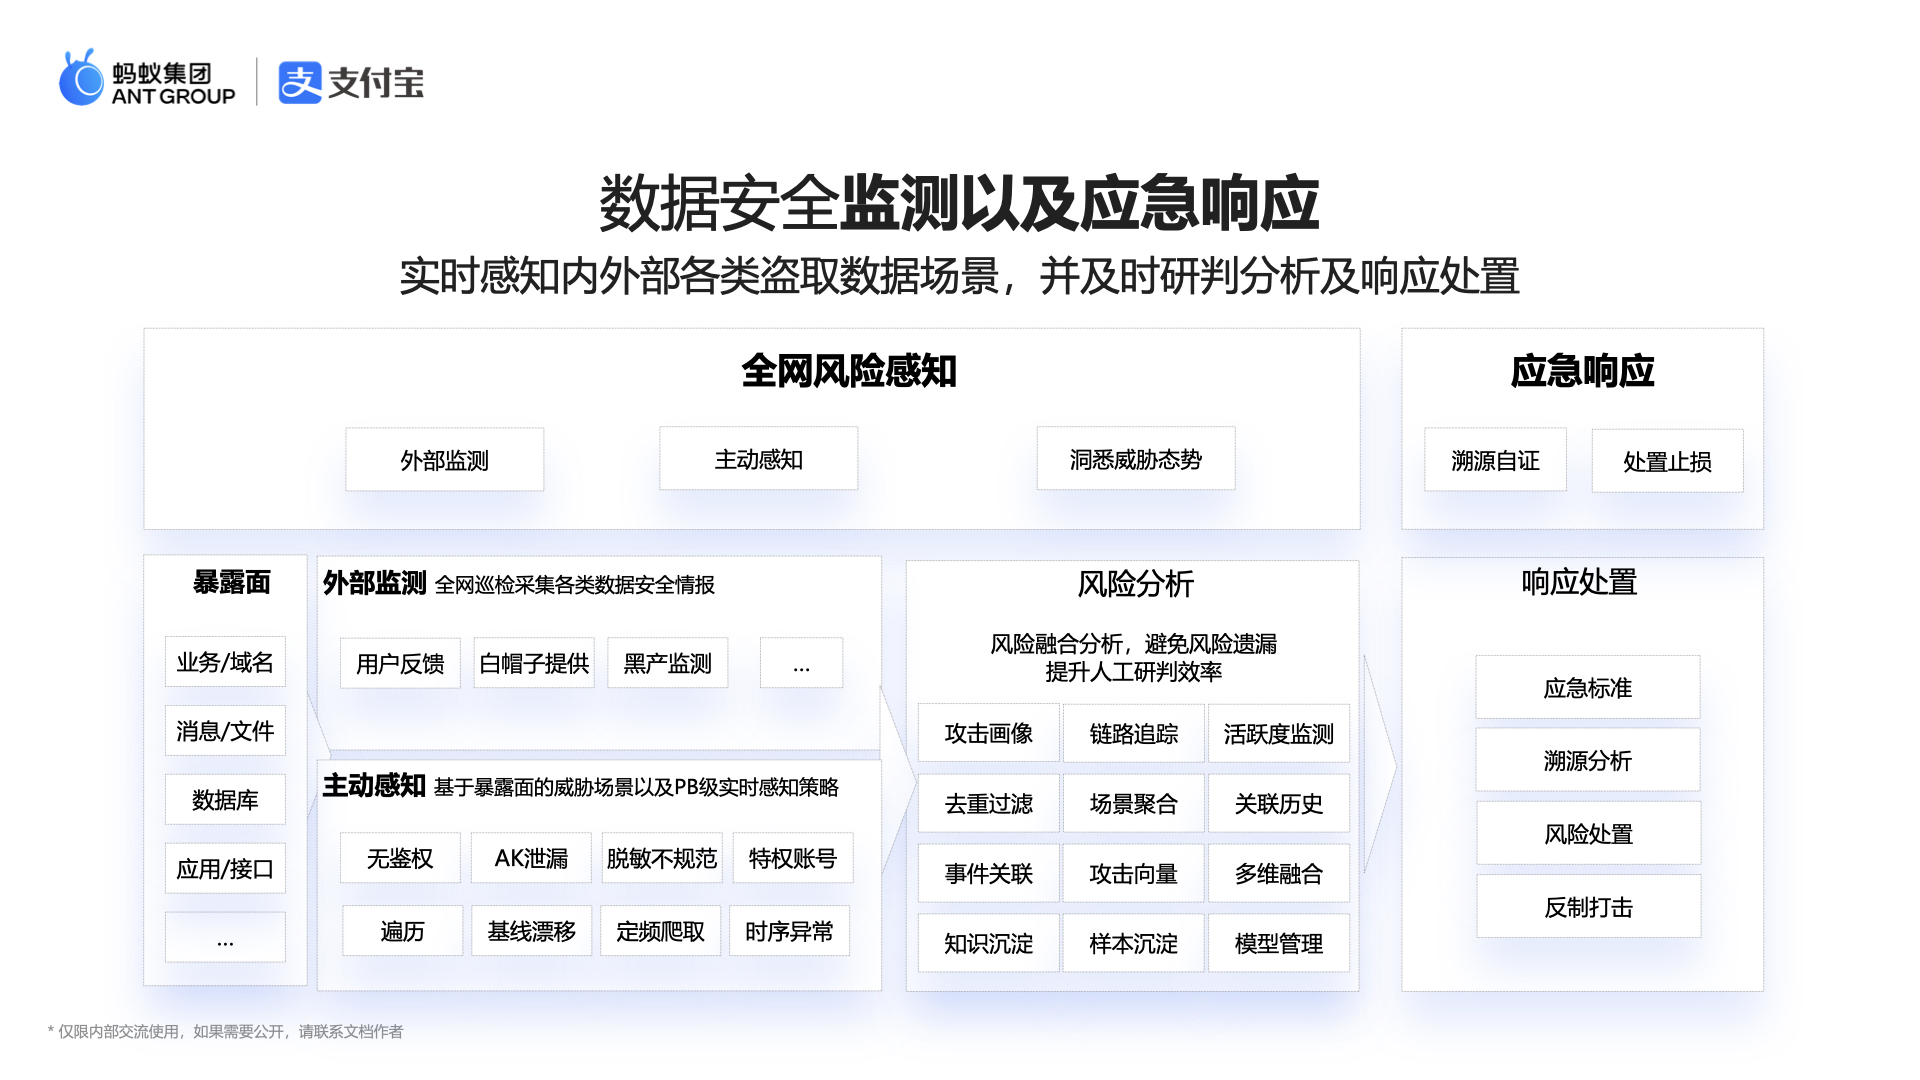This screenshot has height=1080, width=1920.
Task: Click the 溯源分析 box
Action: (x=1588, y=760)
